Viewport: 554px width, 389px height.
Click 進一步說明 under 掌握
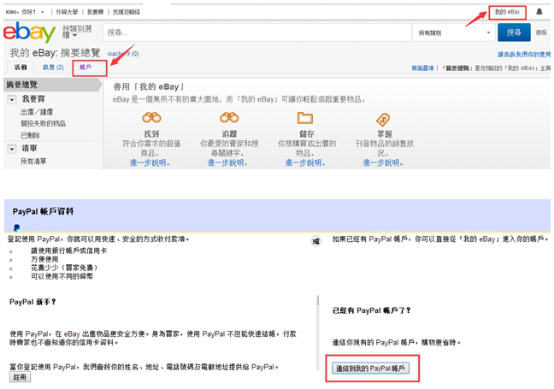pyautogui.click(x=383, y=163)
